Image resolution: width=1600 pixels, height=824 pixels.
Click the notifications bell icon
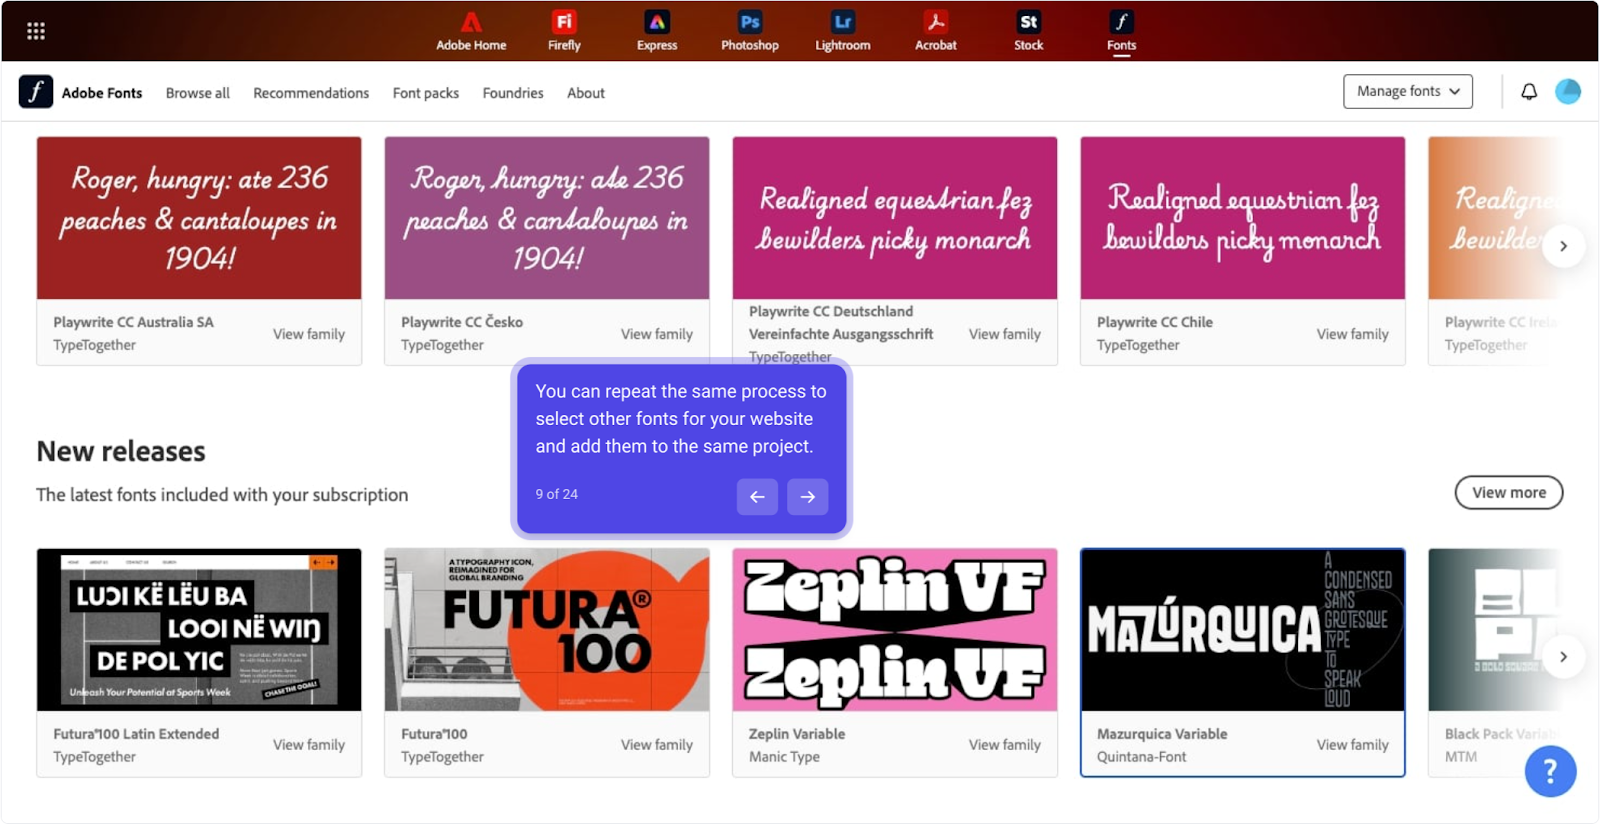pos(1529,92)
